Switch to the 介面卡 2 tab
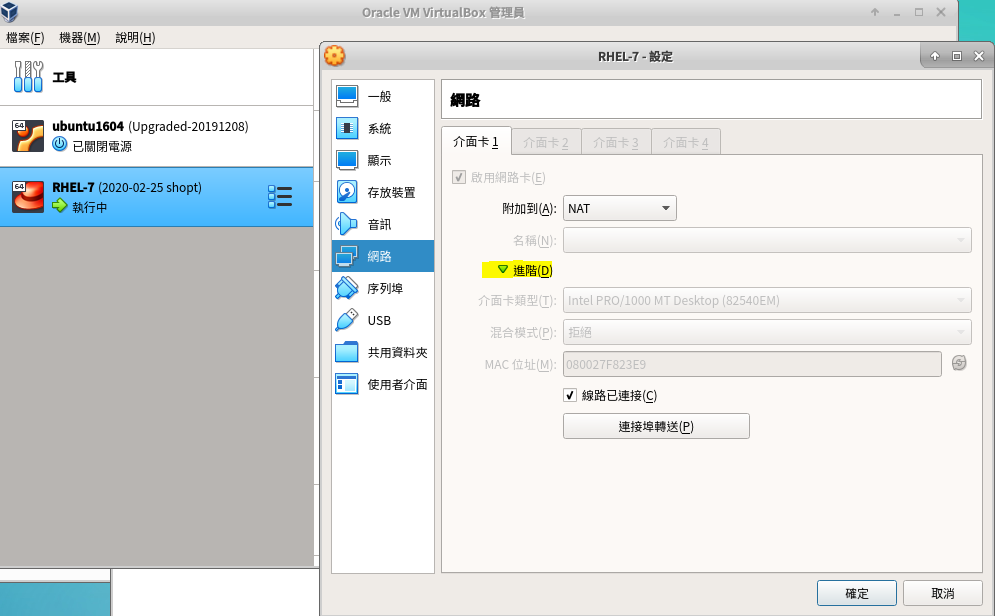The image size is (995, 616). tap(546, 142)
